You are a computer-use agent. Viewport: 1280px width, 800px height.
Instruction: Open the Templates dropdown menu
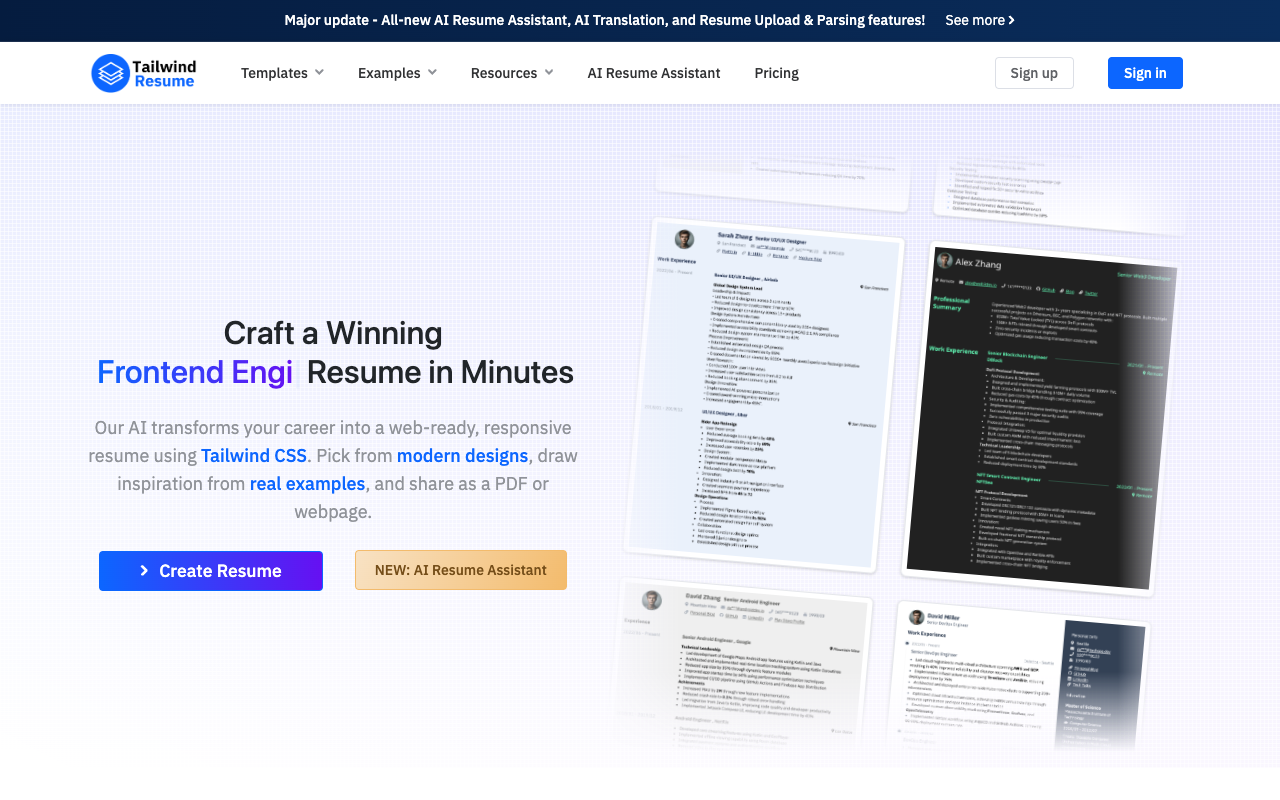click(282, 73)
